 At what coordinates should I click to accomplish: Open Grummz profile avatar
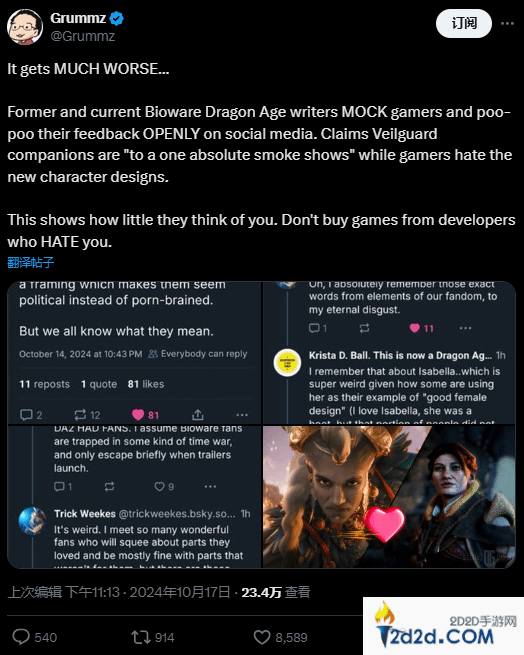(x=25, y=27)
